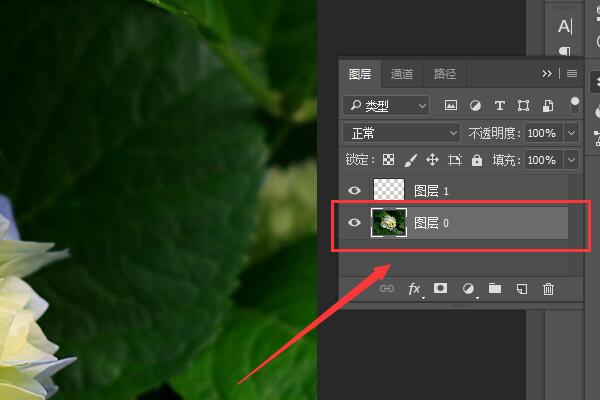Lock image pixels brush icon
The height and width of the screenshot is (400, 600).
(410, 160)
